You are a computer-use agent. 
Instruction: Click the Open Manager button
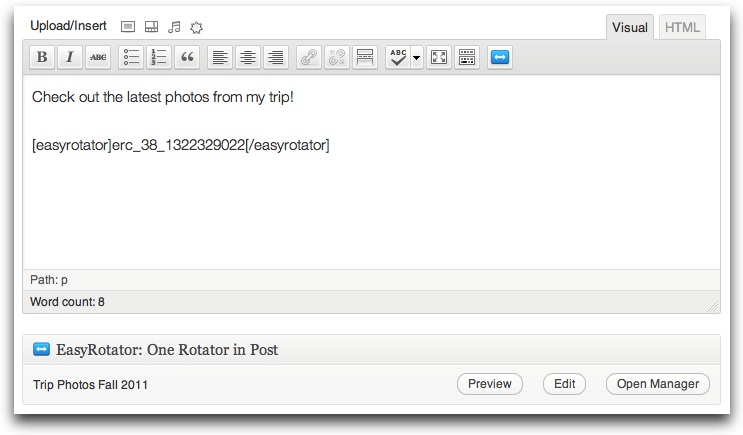(x=658, y=384)
